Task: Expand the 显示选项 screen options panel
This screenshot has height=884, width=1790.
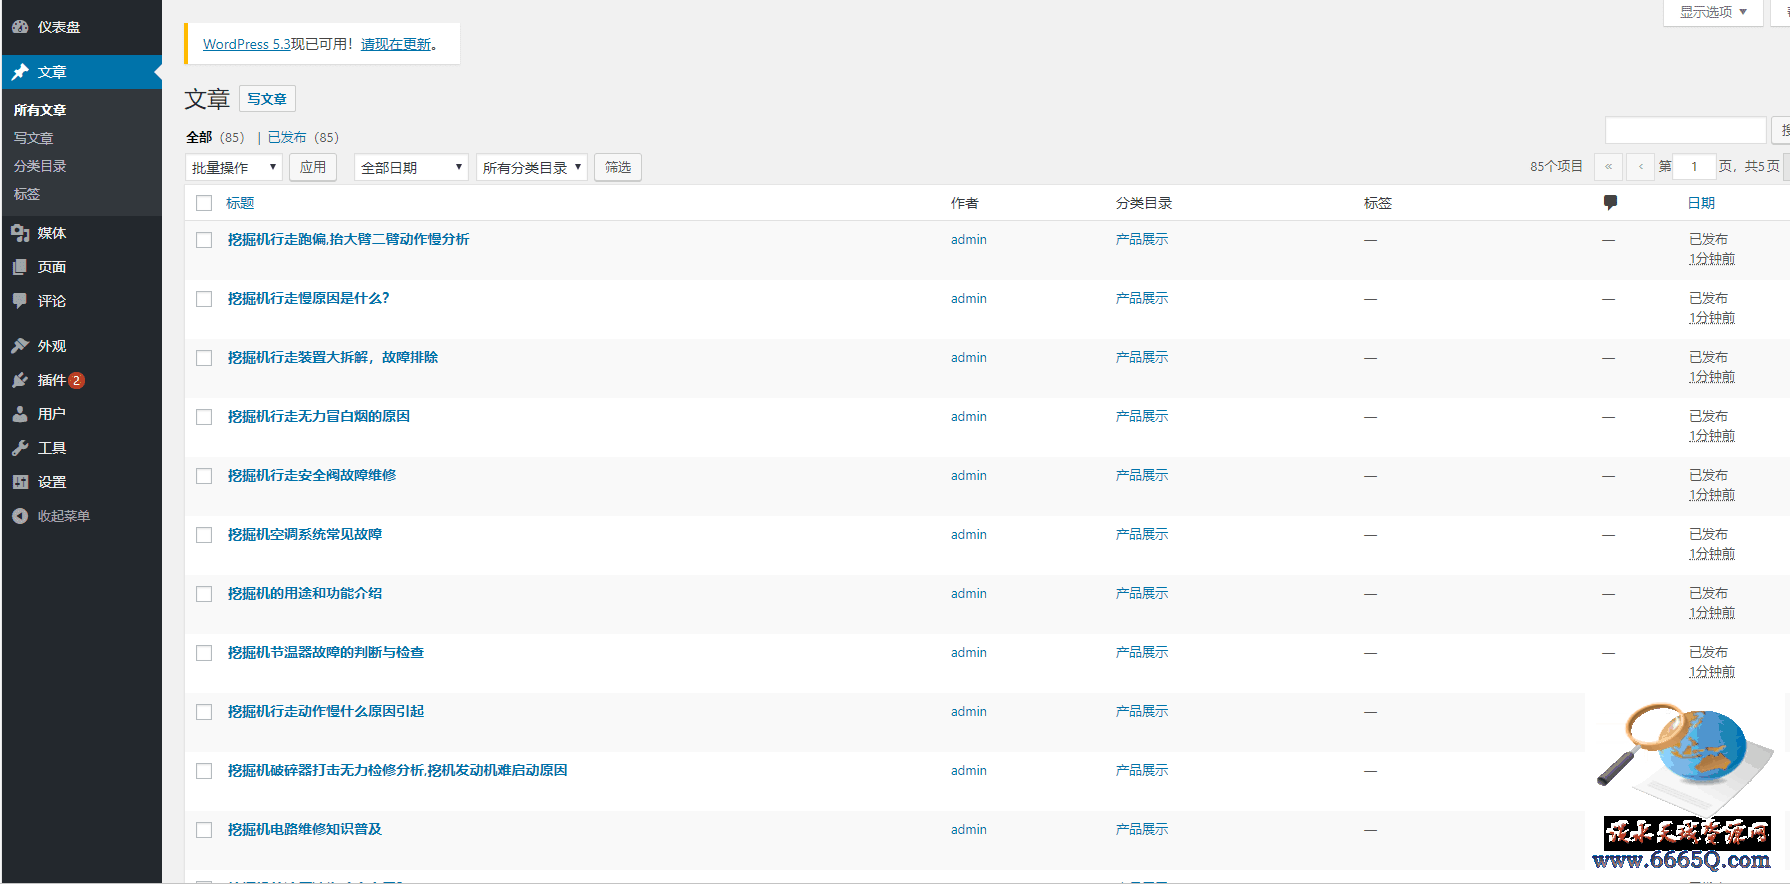Action: 1713,12
